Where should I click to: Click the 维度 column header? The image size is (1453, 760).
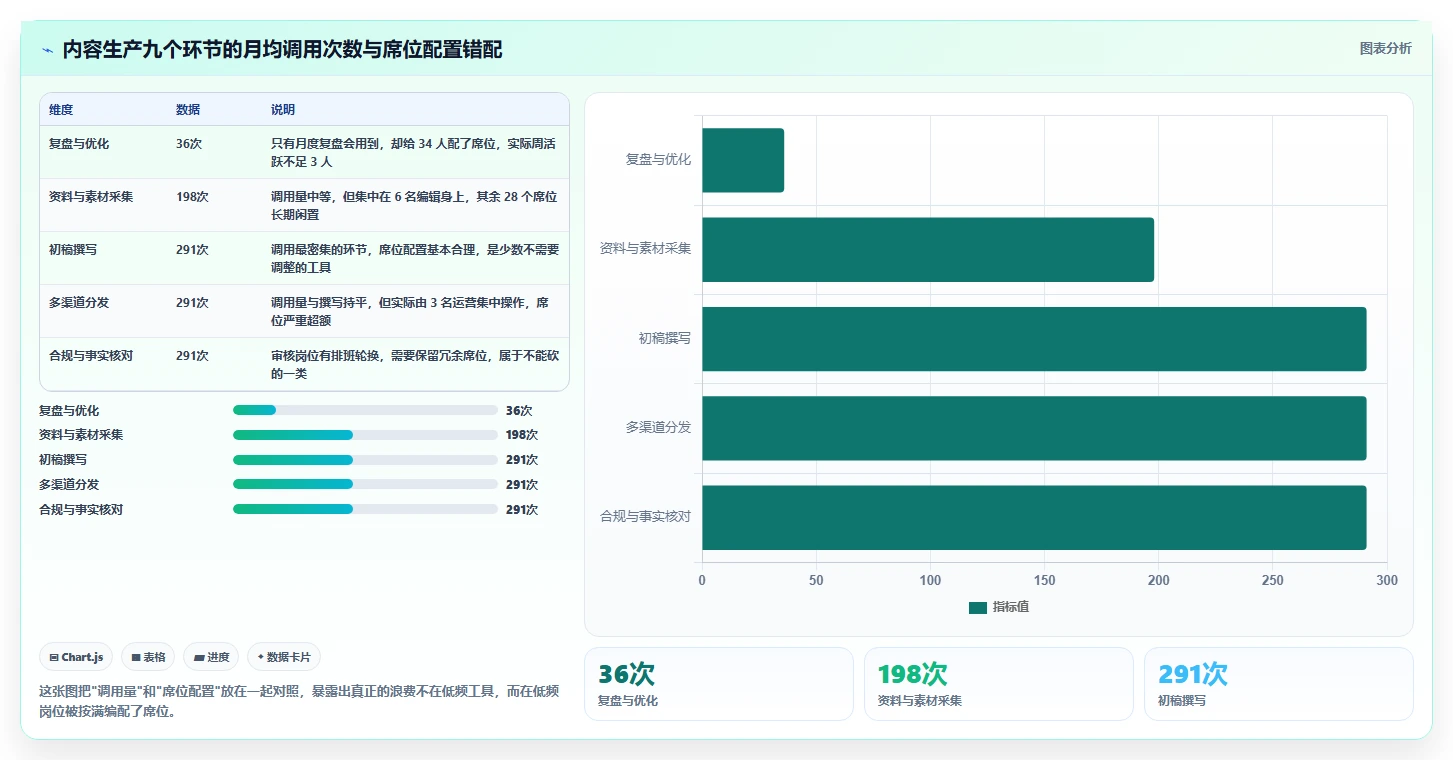(61, 110)
